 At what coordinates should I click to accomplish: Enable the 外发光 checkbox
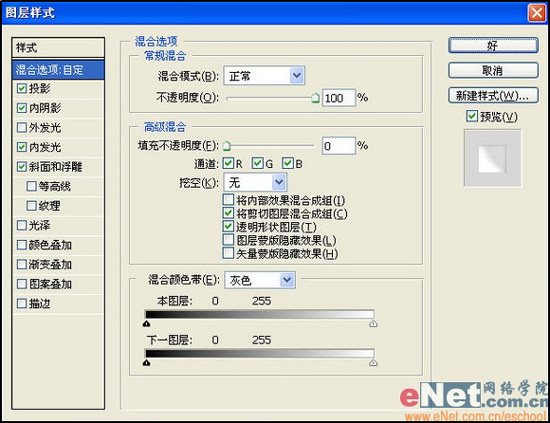coord(22,127)
